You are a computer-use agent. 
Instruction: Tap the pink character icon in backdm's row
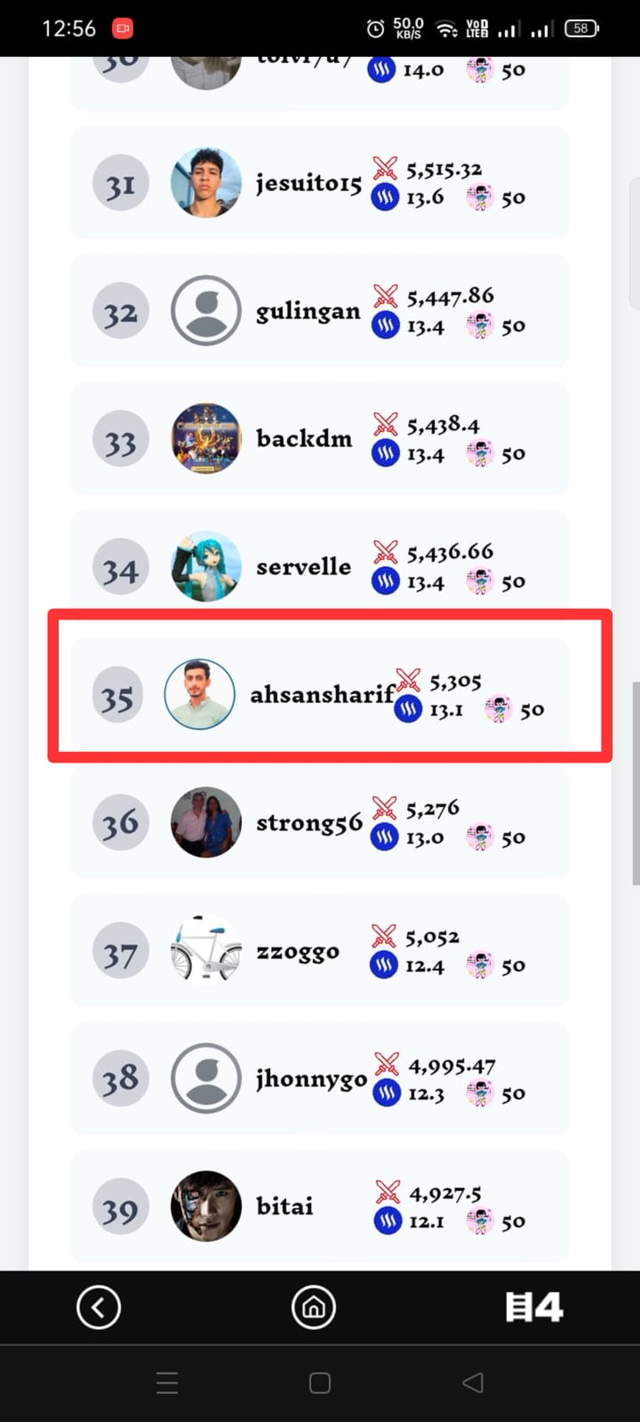480,453
